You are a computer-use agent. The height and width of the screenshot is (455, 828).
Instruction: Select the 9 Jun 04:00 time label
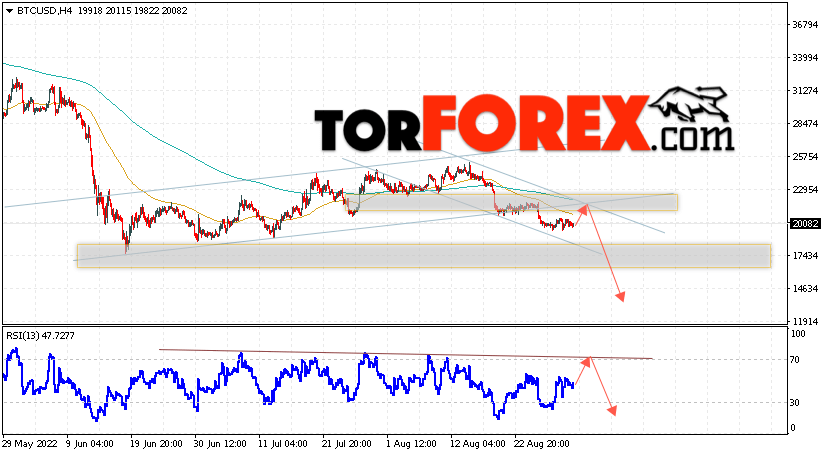coord(90,444)
